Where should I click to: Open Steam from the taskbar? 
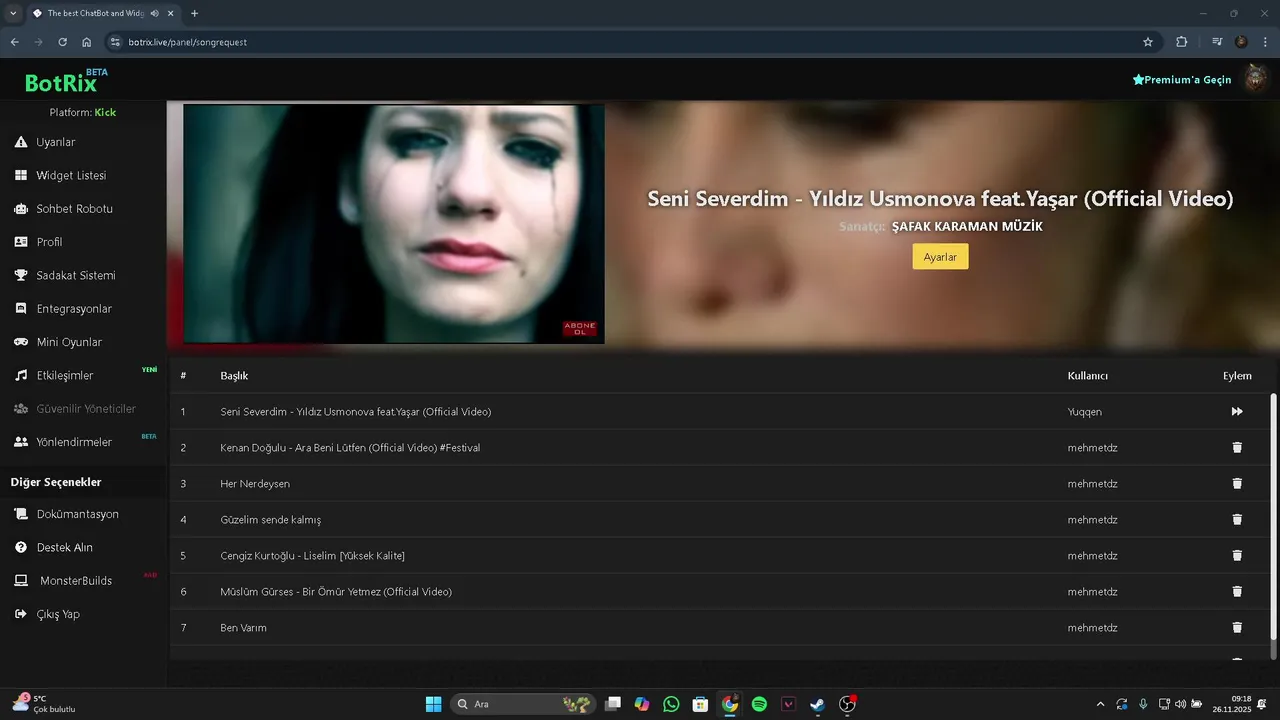coord(817,704)
